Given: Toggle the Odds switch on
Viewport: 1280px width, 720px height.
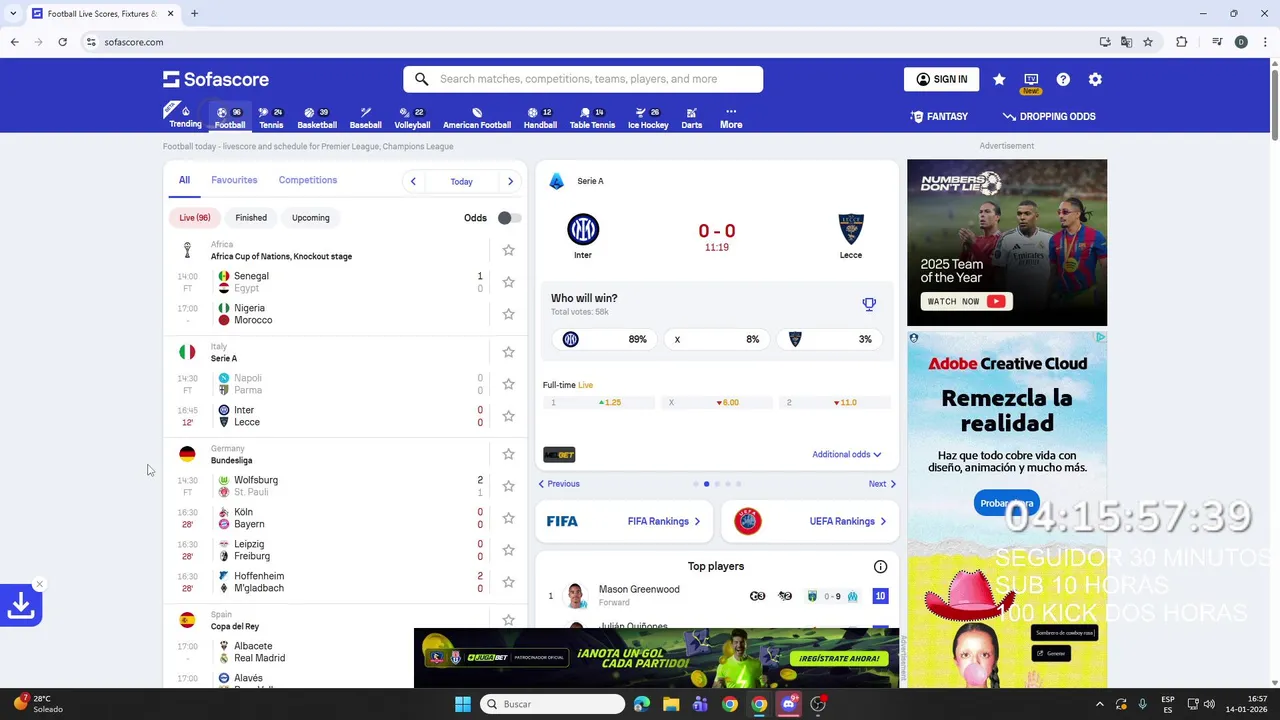Looking at the screenshot, I should coord(509,218).
